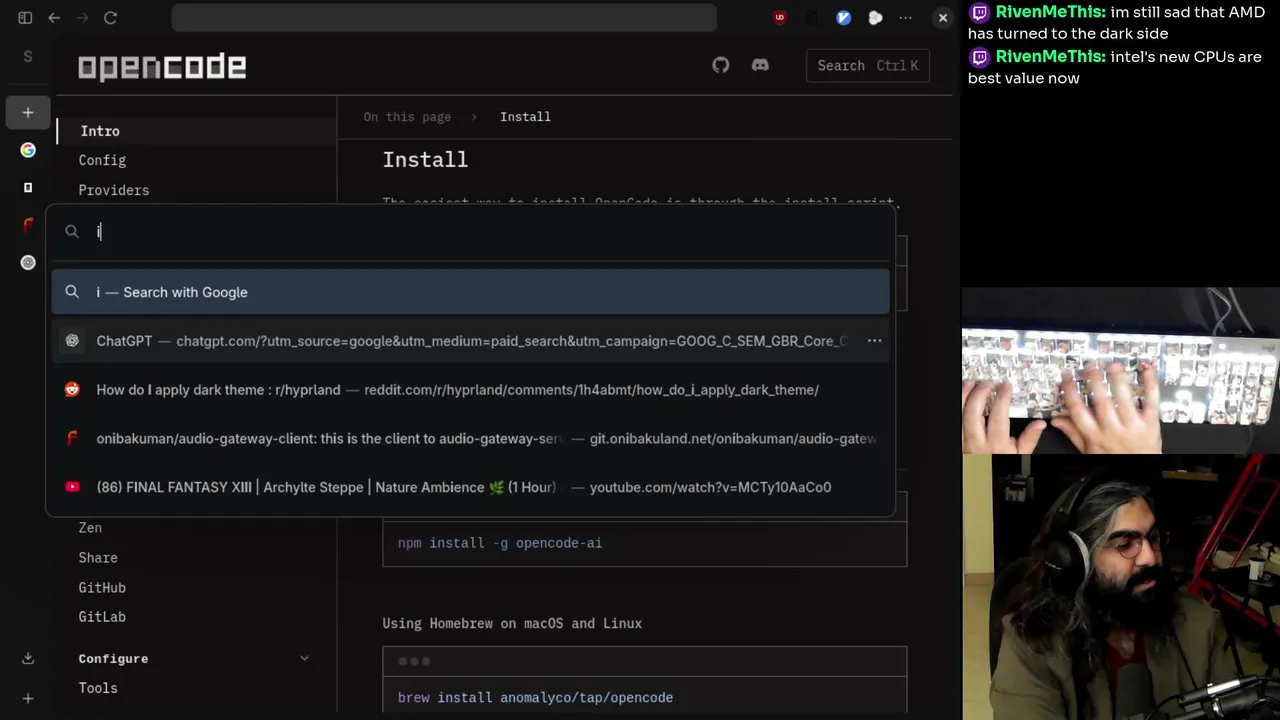
Task: Click the Twitch badge beside 'intel's new CPUs' message
Action: click(980, 57)
